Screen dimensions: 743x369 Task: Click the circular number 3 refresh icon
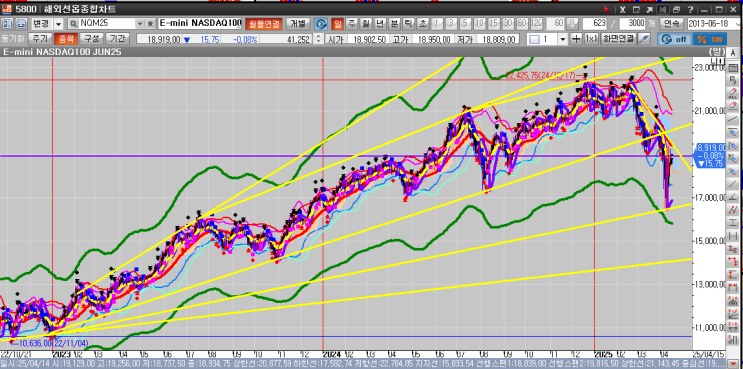tap(321, 24)
